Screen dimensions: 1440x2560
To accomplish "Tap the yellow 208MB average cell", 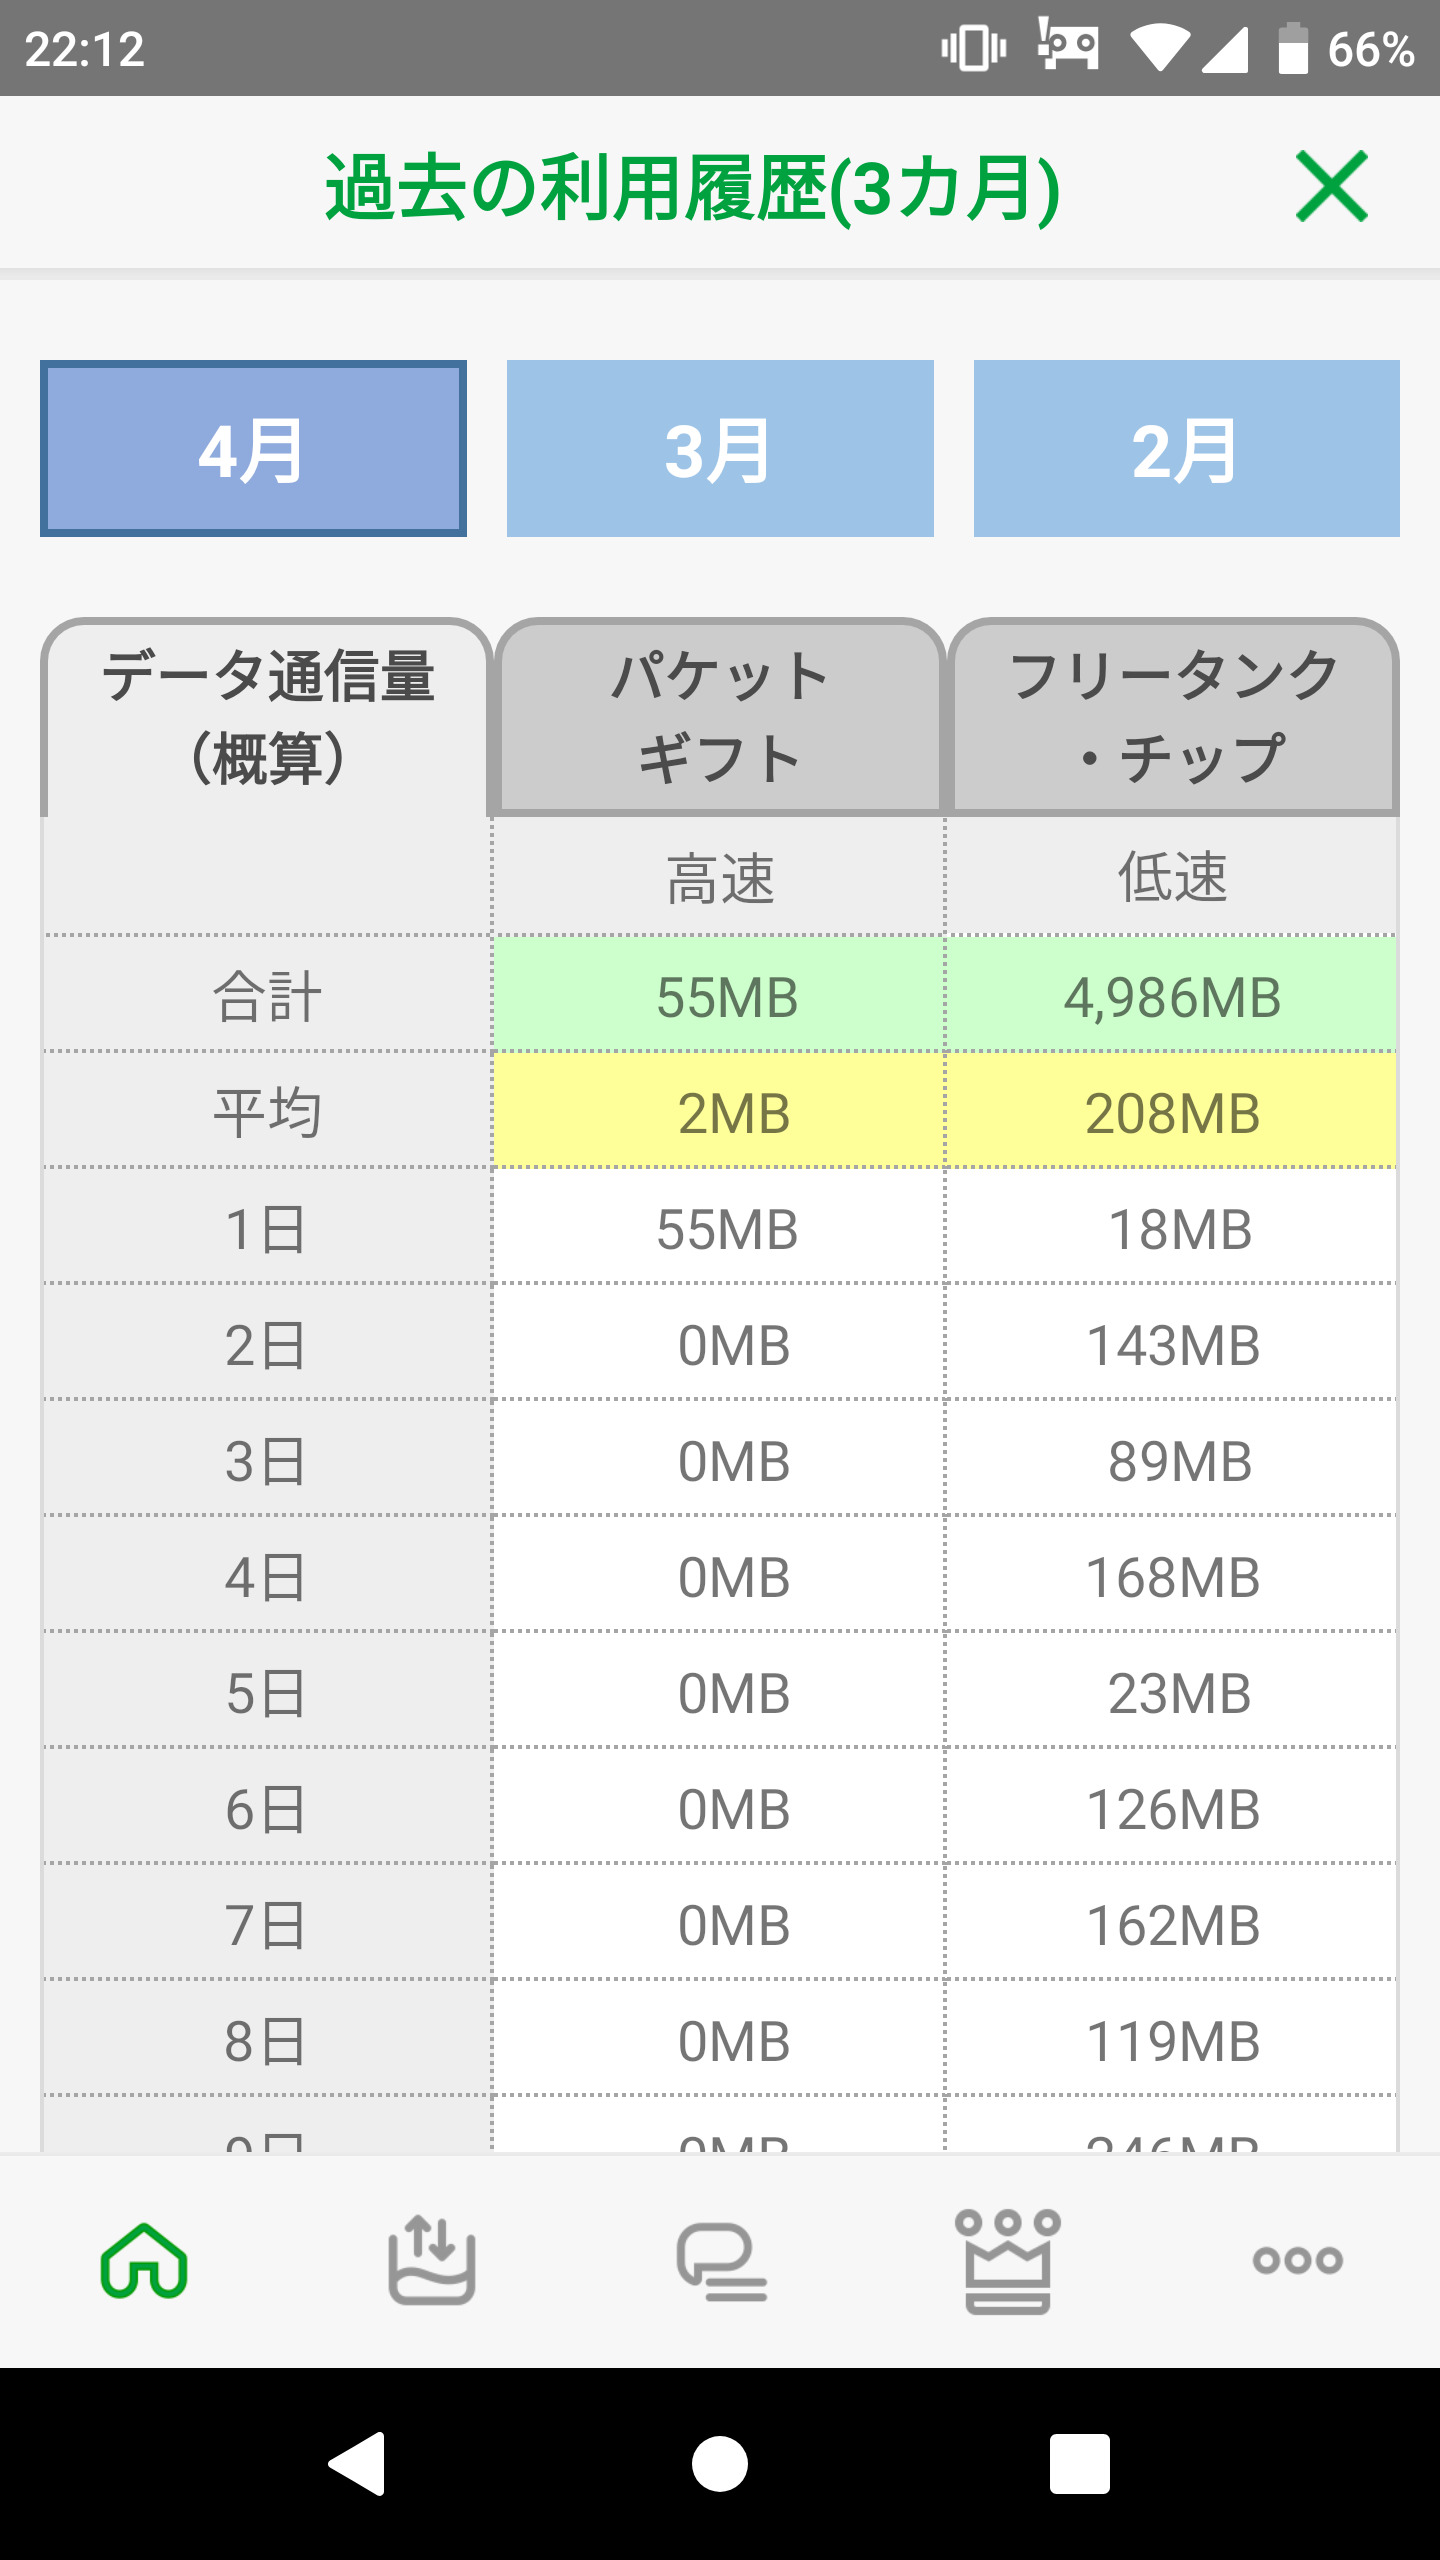I will tap(1172, 1113).
